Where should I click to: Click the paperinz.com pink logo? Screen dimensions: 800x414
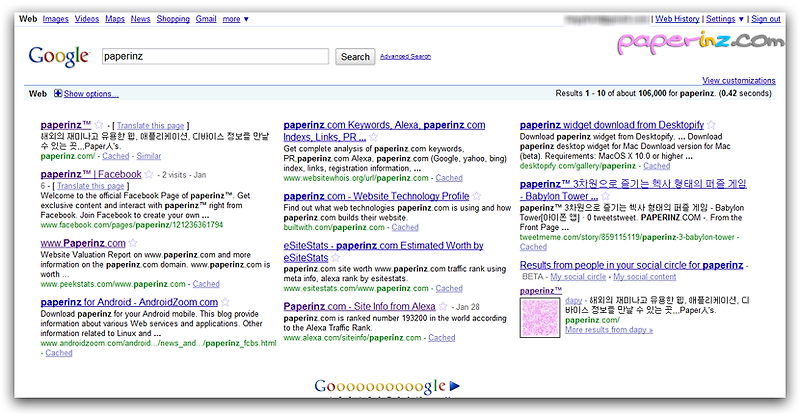pyautogui.click(x=700, y=42)
